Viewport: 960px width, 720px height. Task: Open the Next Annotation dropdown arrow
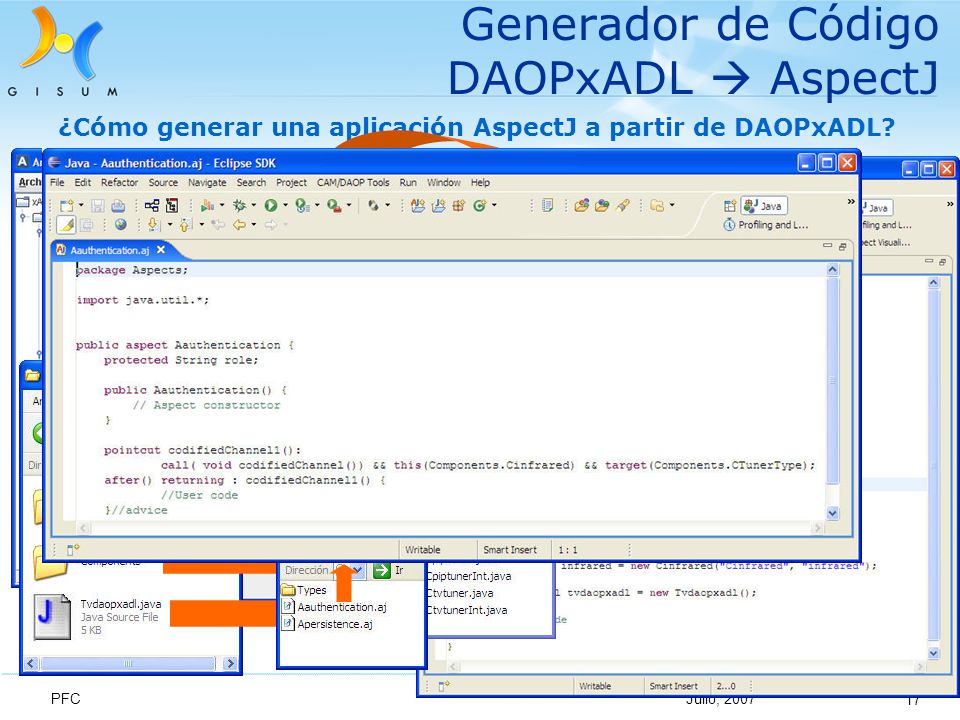(x=169, y=225)
